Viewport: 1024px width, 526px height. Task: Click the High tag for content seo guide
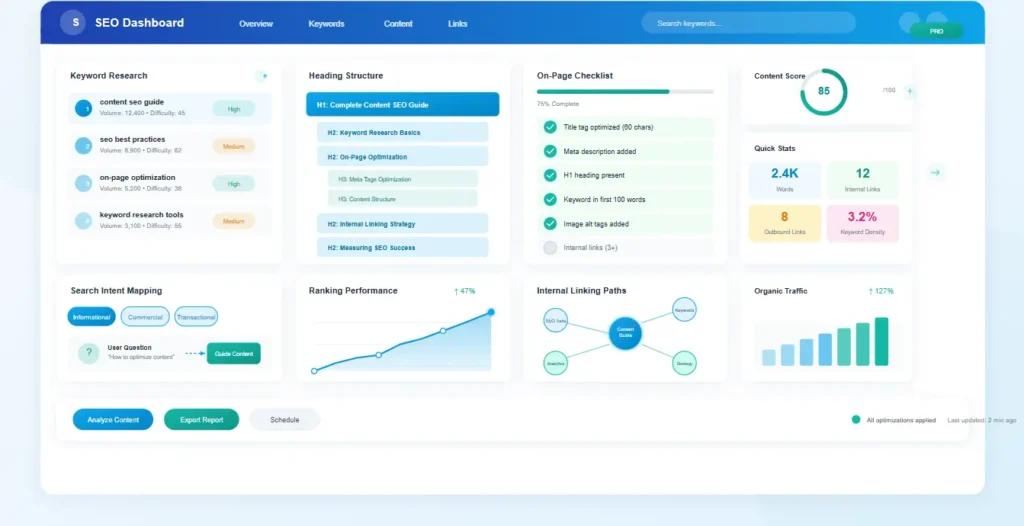[234, 109]
